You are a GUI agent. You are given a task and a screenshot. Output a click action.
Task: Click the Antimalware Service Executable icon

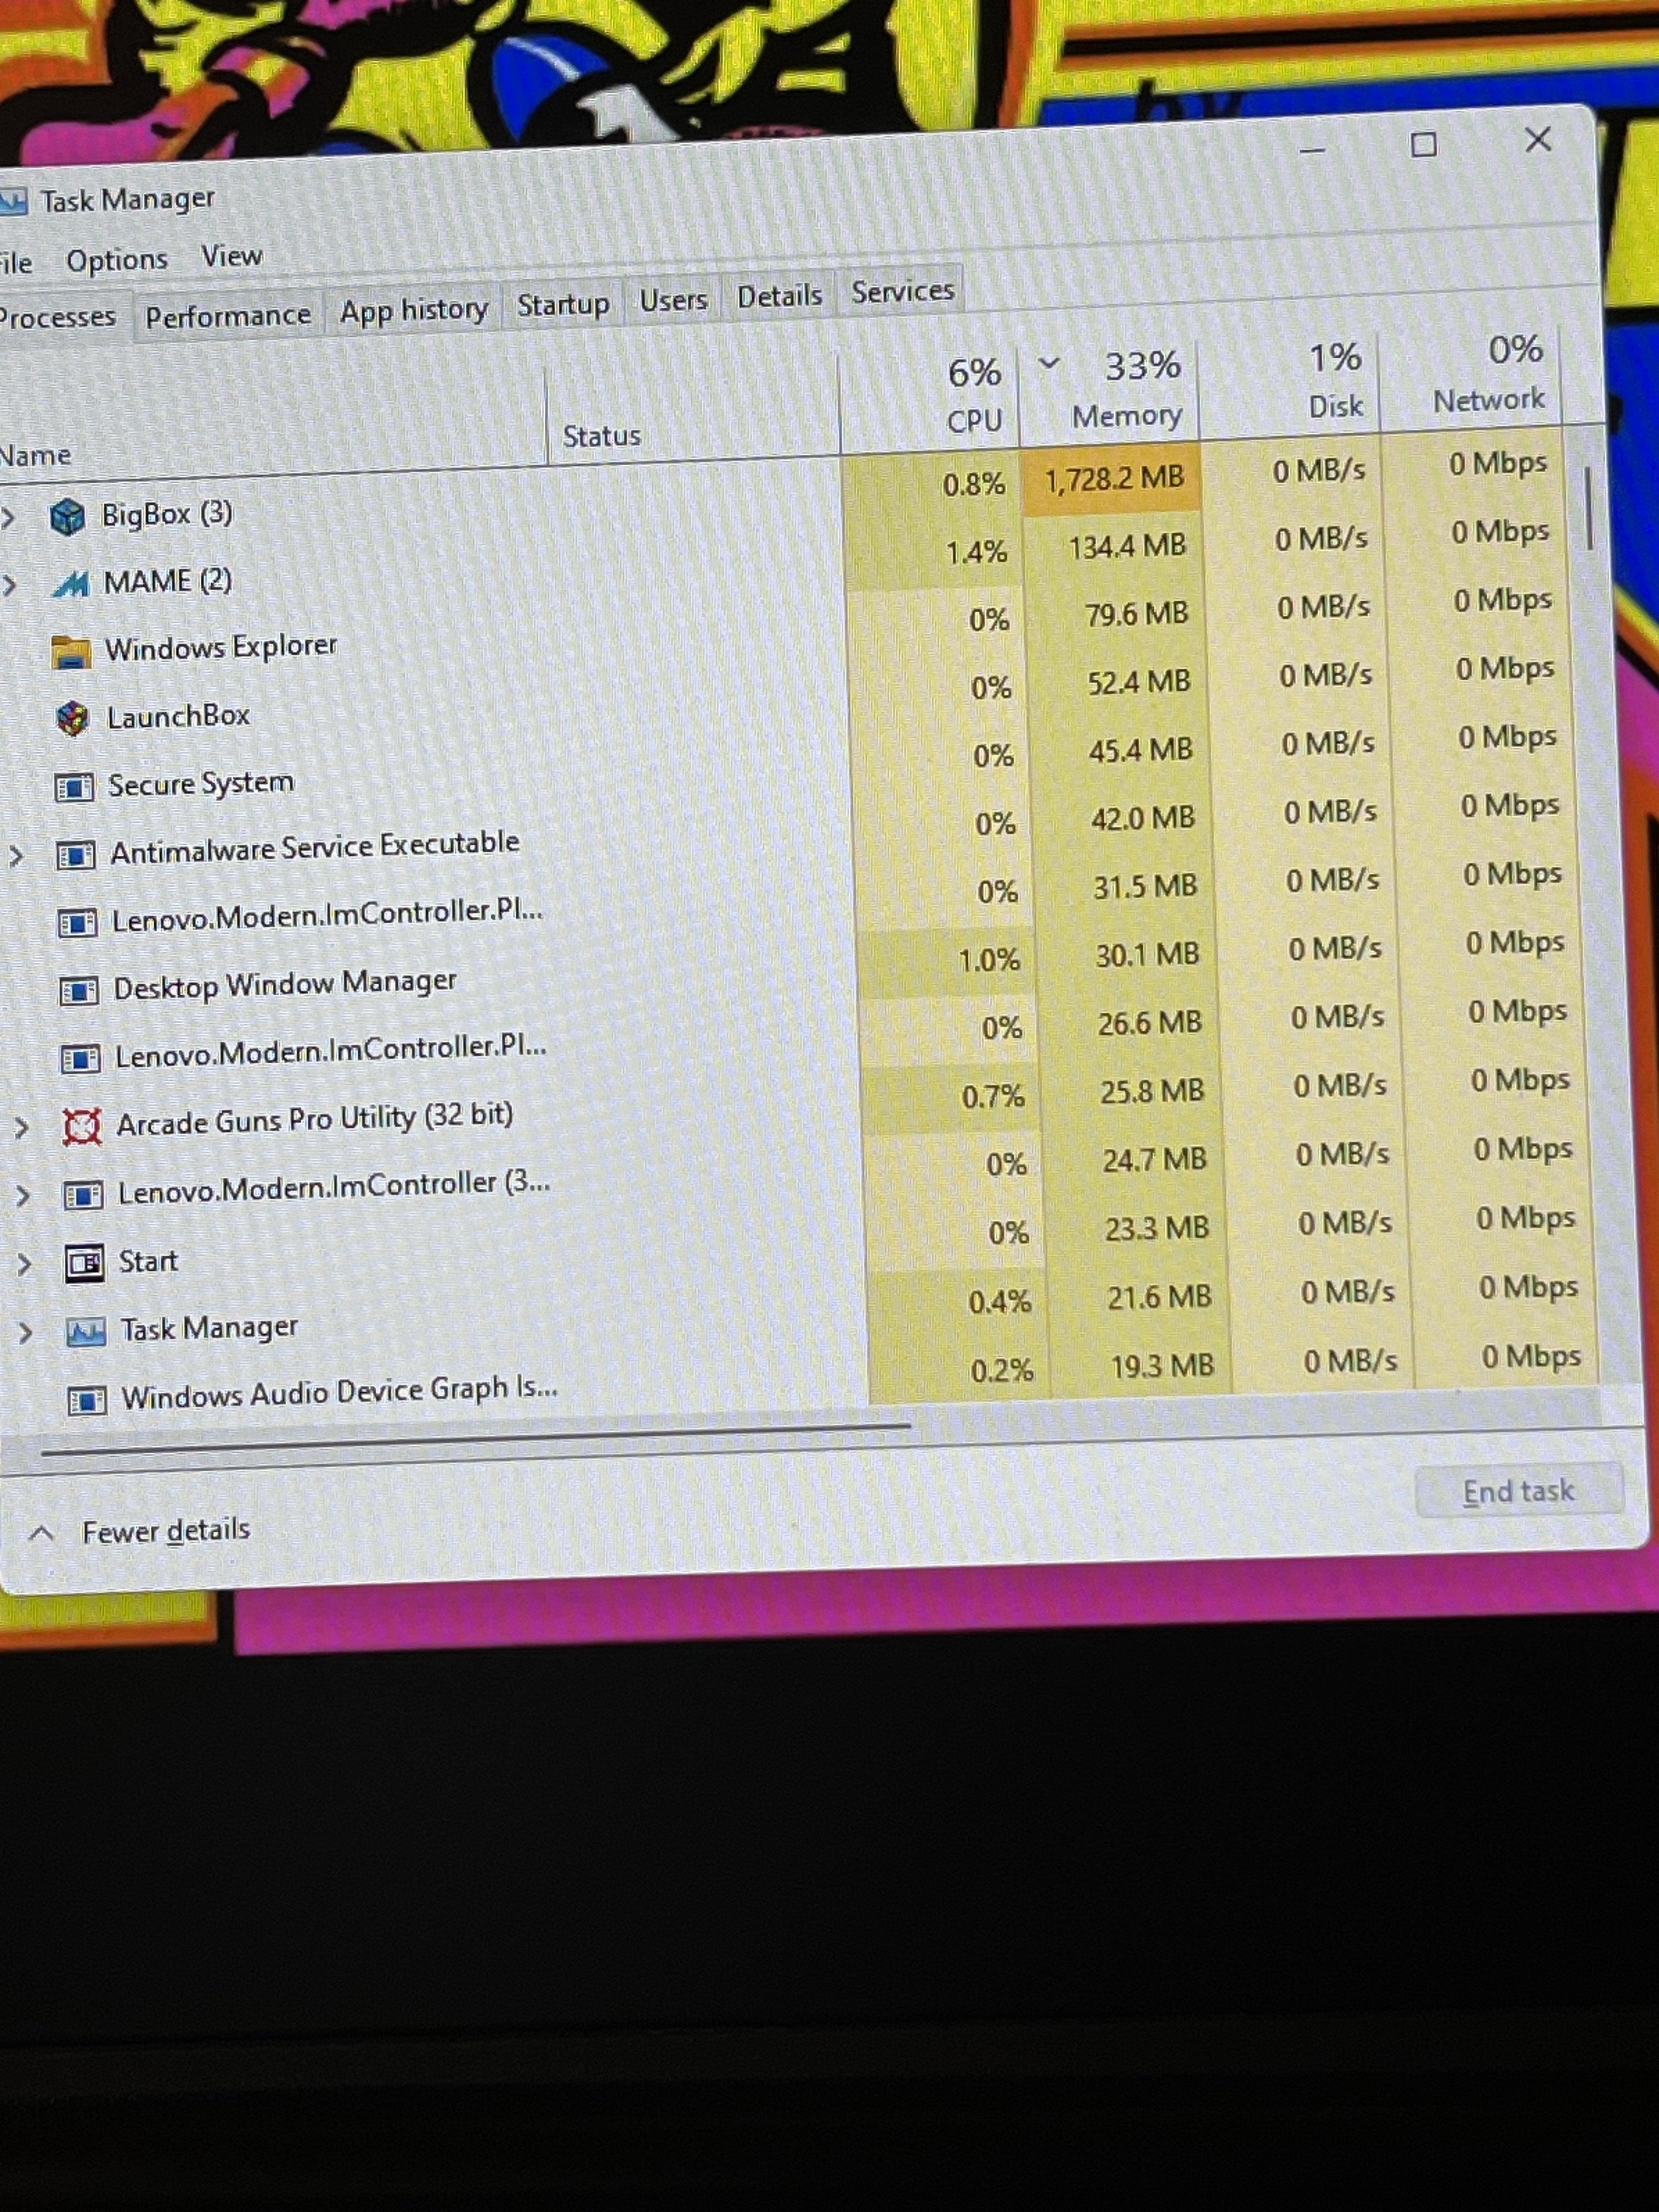tap(76, 856)
